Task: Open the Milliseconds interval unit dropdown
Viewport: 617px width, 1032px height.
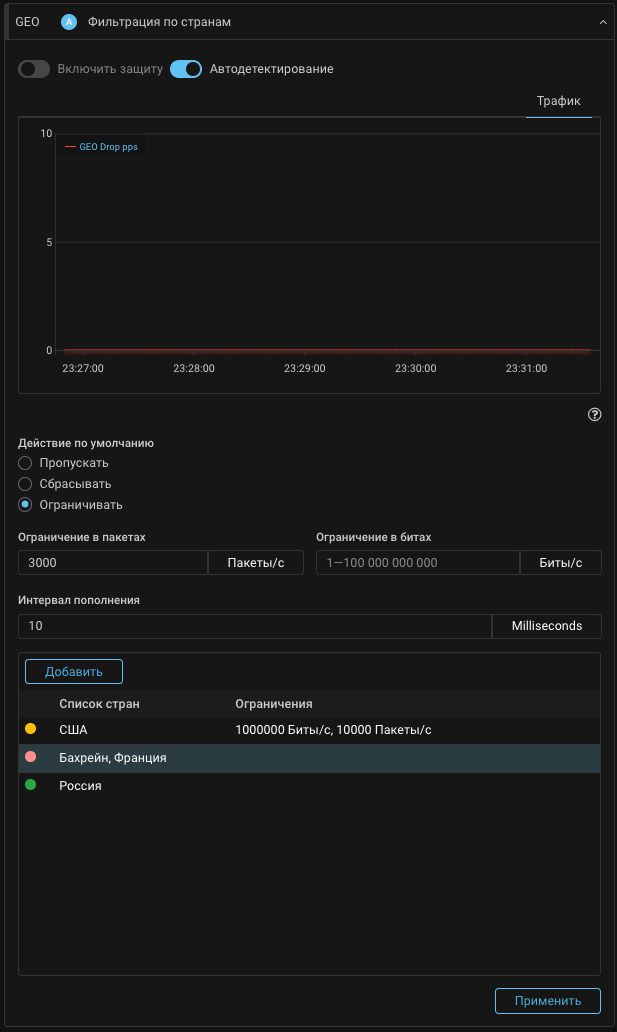Action: (546, 626)
